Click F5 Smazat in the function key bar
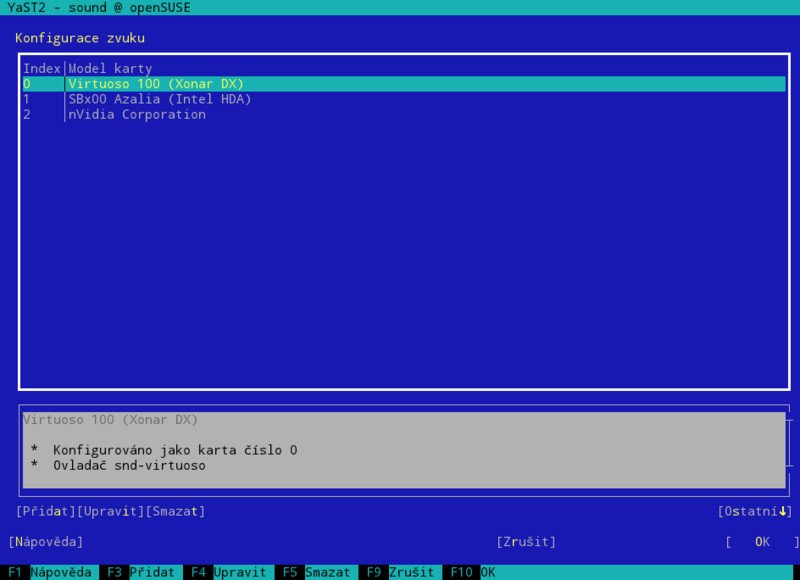Image resolution: width=800 pixels, height=580 pixels. (317, 572)
